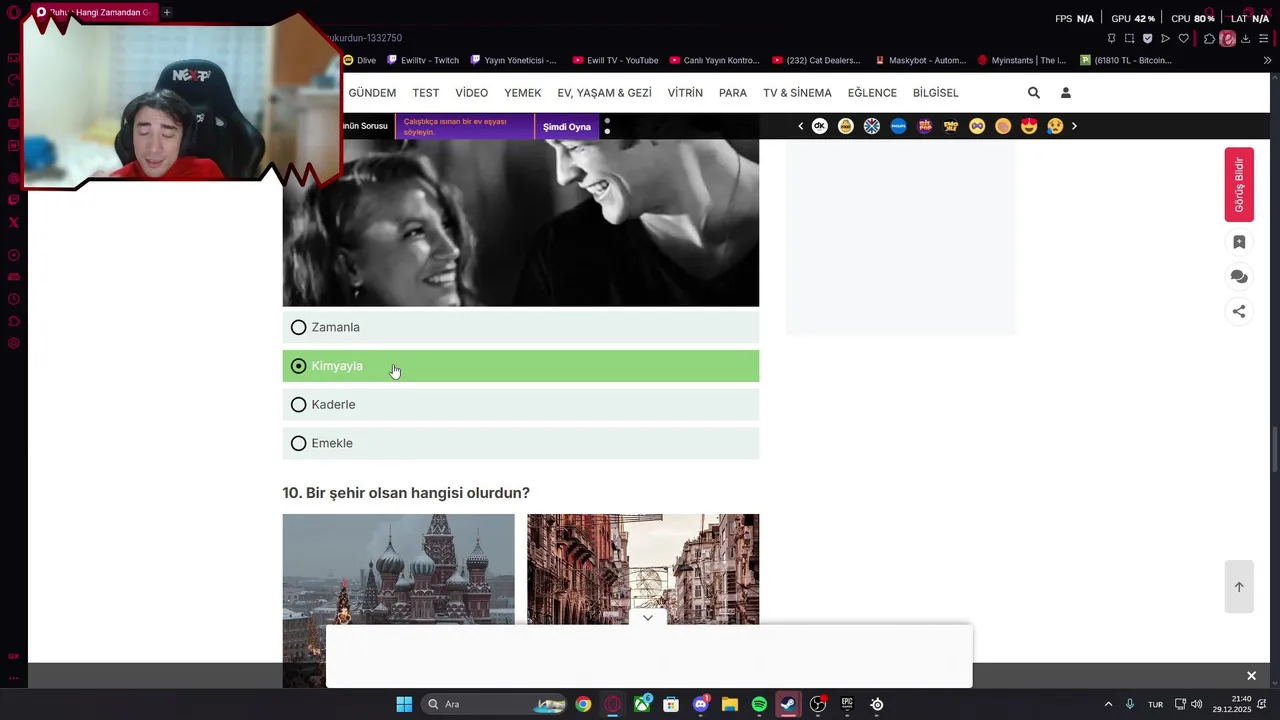Expand more bookmarks double-chevron
Screen dimensions: 1280x720
point(1267,60)
